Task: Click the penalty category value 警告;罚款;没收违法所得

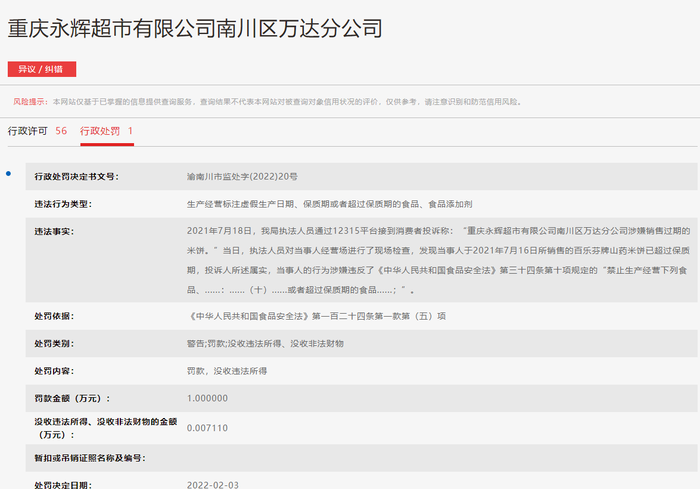Action: (265, 343)
